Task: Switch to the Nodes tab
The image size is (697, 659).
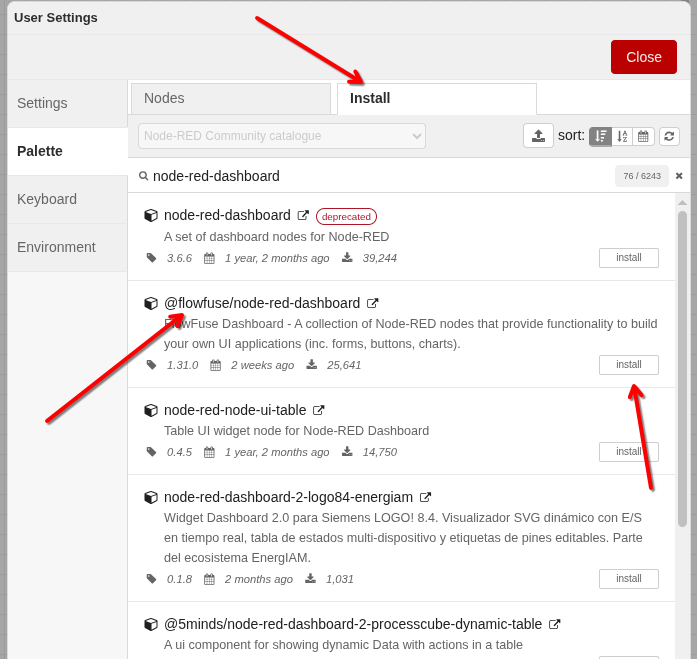Action: (x=231, y=98)
